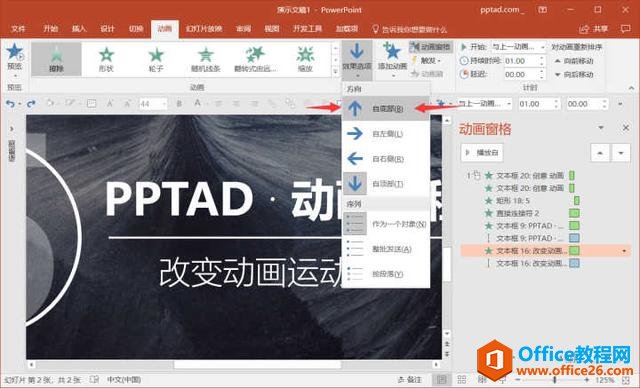Select 'From Bottom' (自底部) direction menu item
640x388 pixels.
[x=386, y=109]
